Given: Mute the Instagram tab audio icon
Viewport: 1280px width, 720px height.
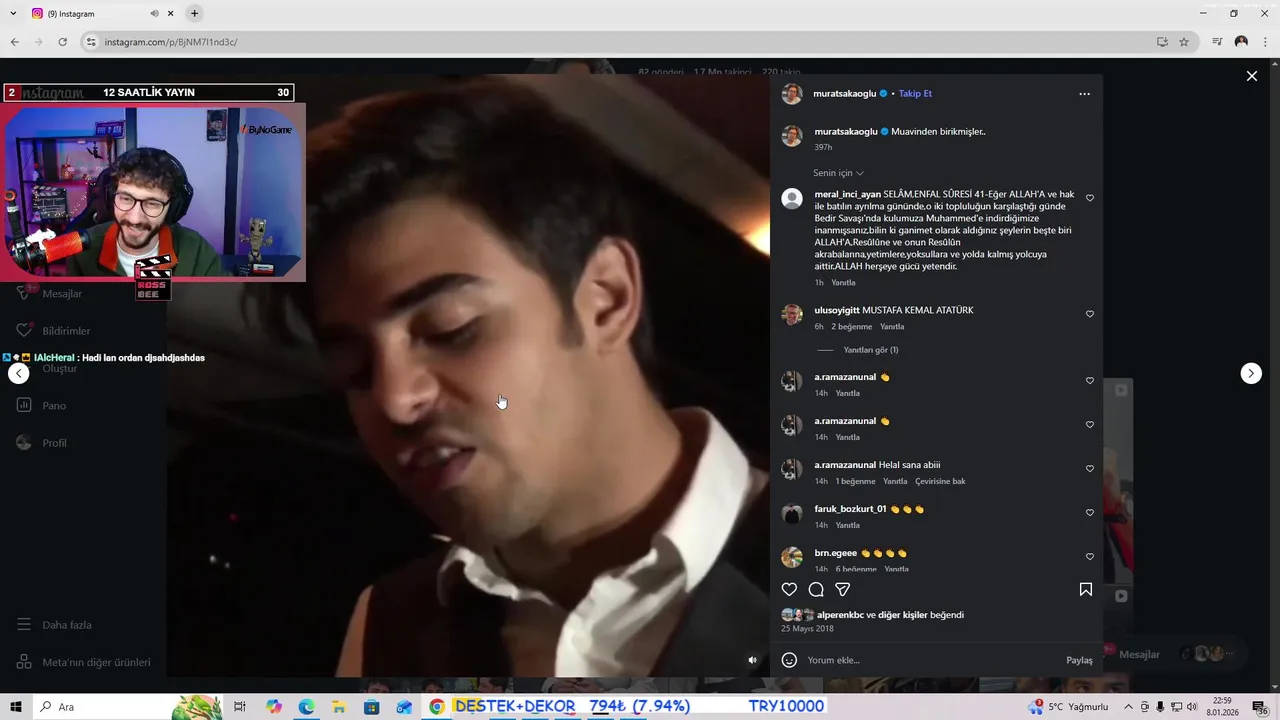Looking at the screenshot, I should click(x=154, y=14).
